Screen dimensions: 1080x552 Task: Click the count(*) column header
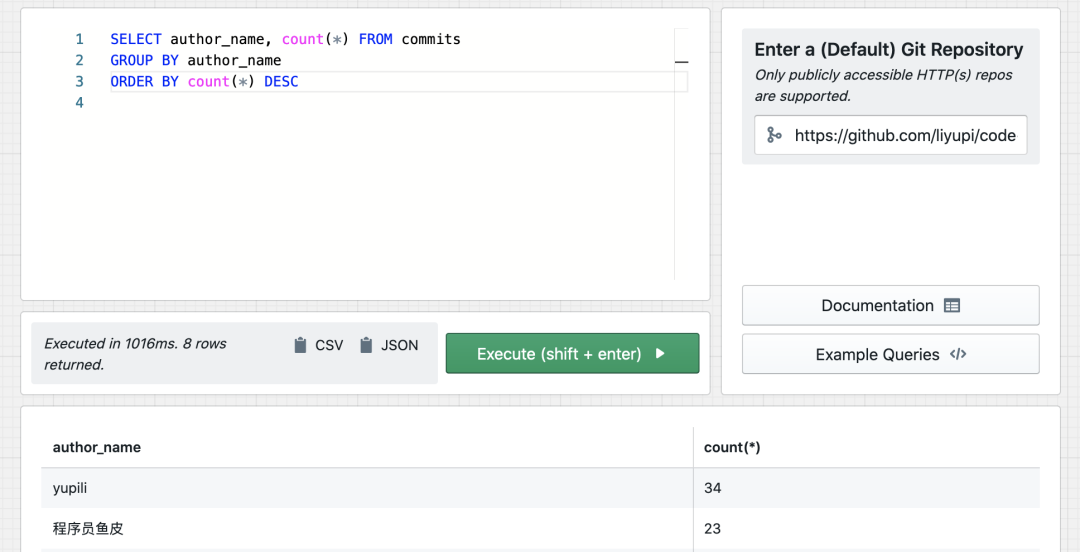pos(732,447)
